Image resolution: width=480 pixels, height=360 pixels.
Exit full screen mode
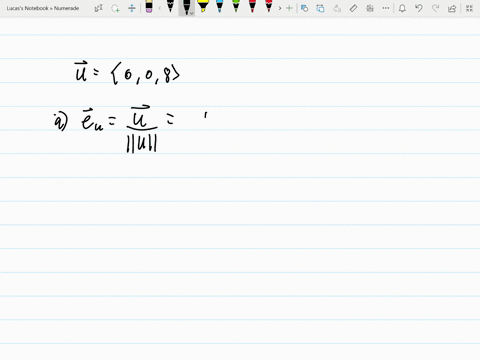tap(469, 8)
